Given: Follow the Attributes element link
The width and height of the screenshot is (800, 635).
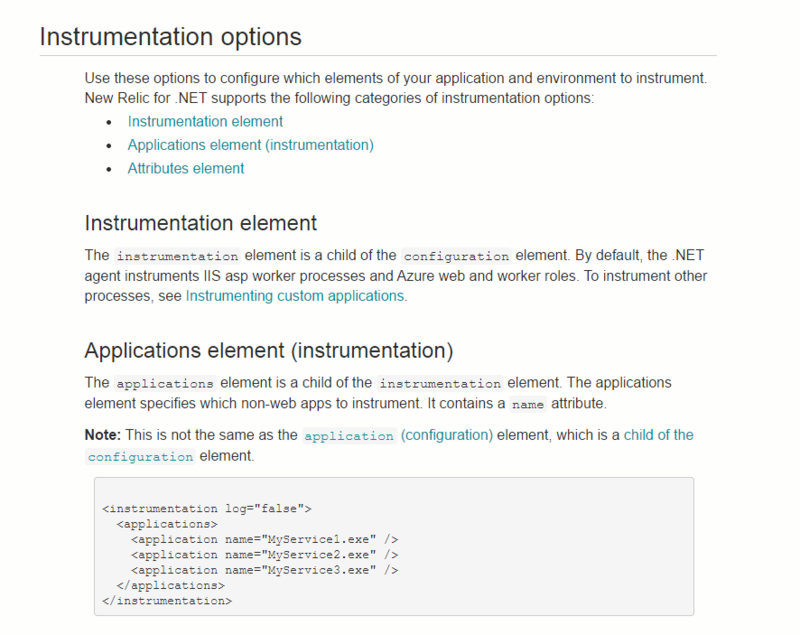Looking at the screenshot, I should point(185,168).
